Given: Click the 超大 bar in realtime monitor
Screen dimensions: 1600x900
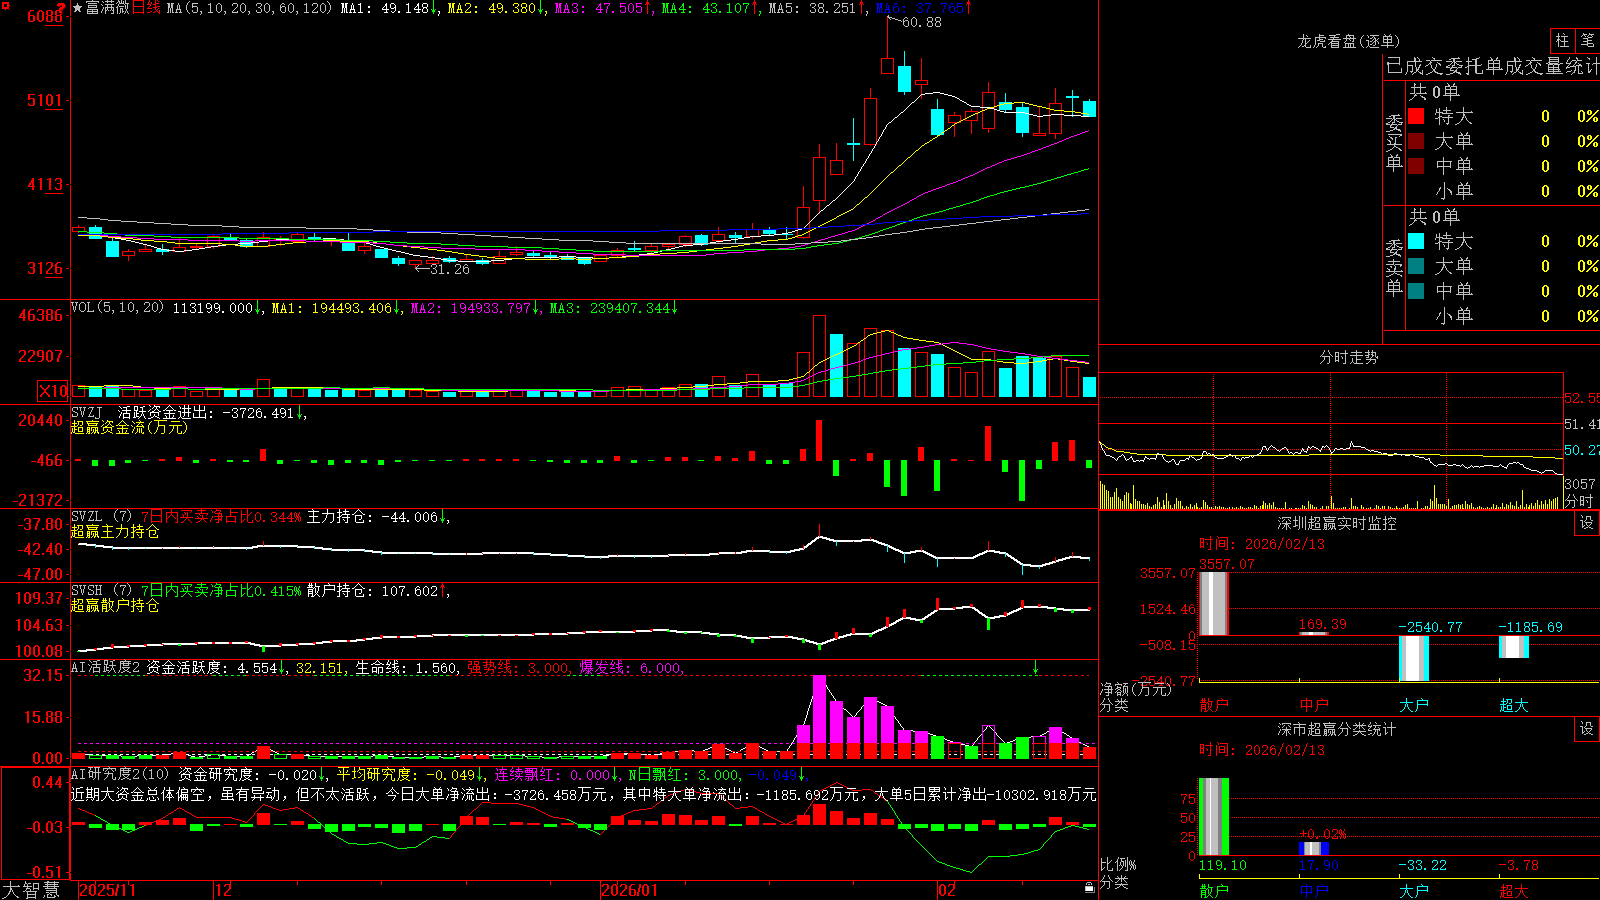Looking at the screenshot, I should pos(1514,647).
